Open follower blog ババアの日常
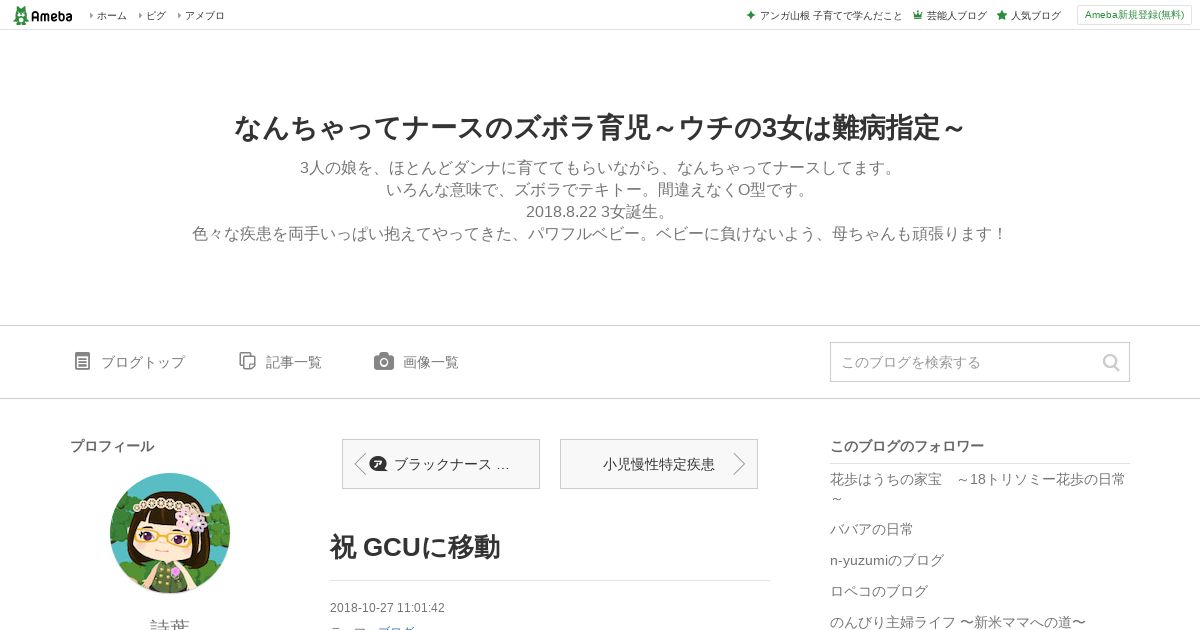Screen dimensions: 1200x630 871,529
